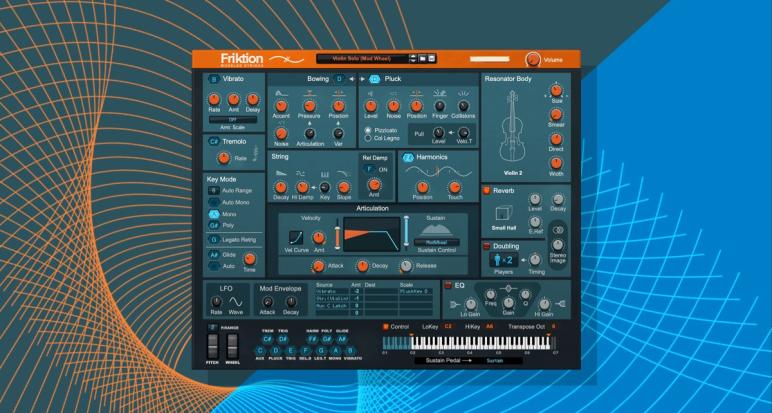Open the Vibrato Amt Scale selector
This screenshot has width=772, height=413.
233,120
